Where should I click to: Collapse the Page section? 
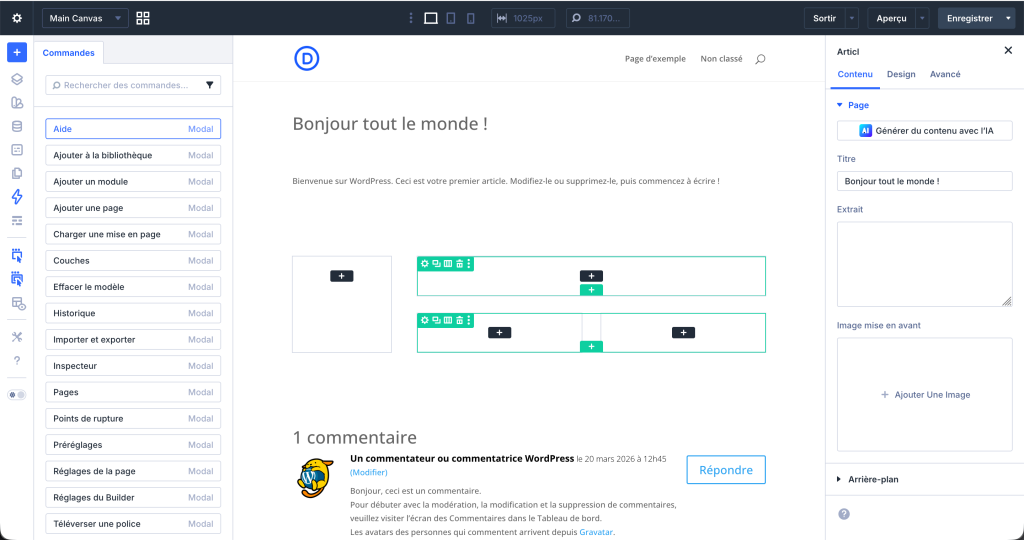(839, 105)
